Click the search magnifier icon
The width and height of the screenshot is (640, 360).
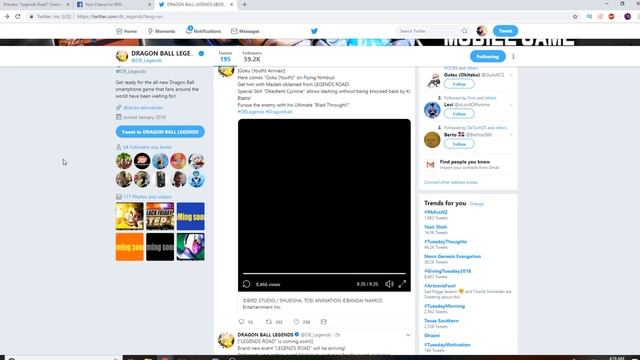point(464,31)
